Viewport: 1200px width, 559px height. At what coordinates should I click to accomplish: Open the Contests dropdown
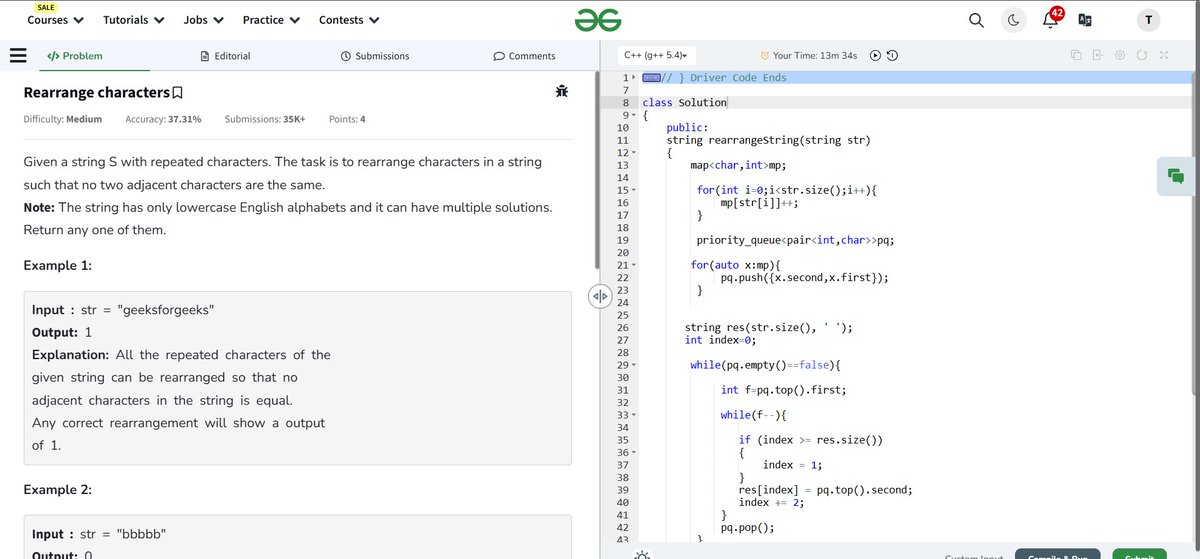tap(349, 20)
